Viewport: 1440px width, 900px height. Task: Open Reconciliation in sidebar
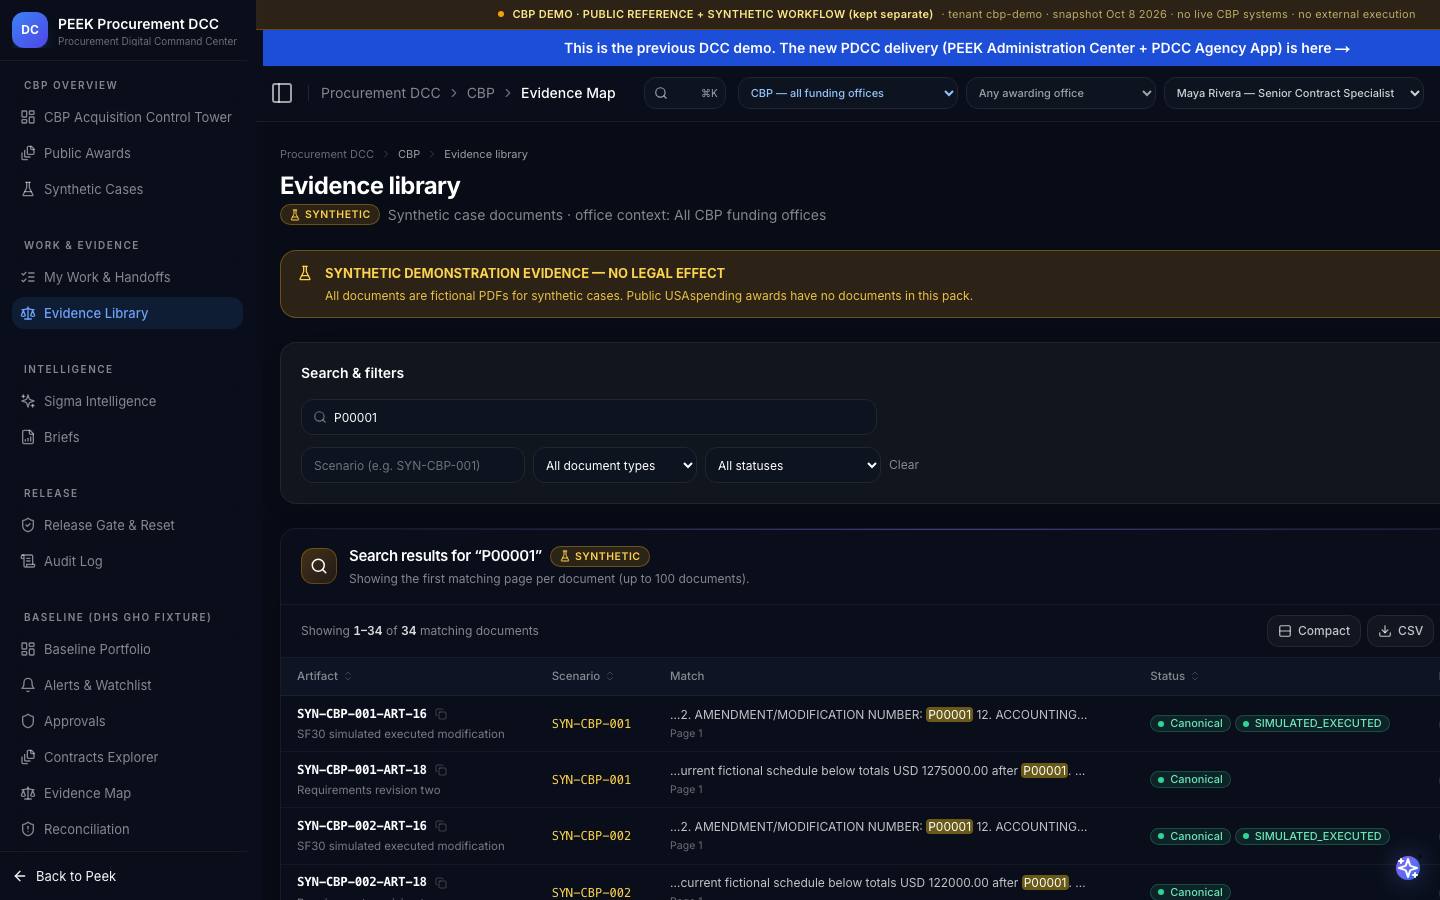coord(127,829)
